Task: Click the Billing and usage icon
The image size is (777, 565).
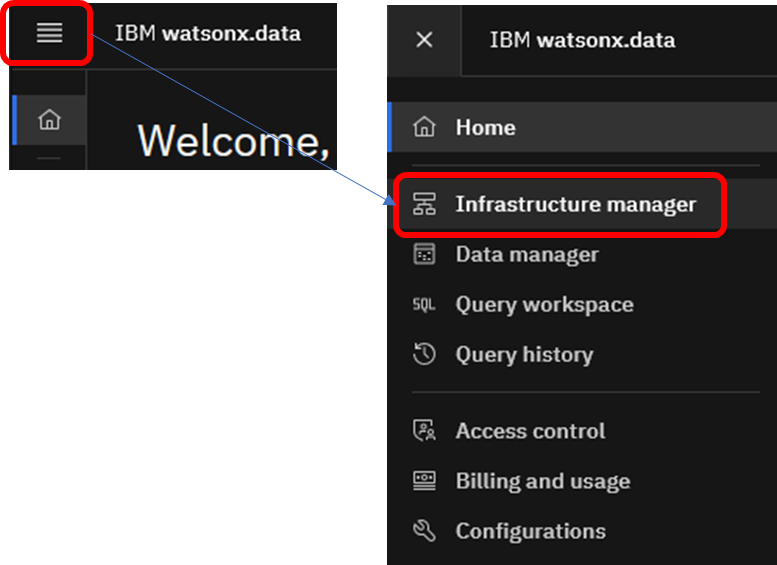Action: click(424, 481)
